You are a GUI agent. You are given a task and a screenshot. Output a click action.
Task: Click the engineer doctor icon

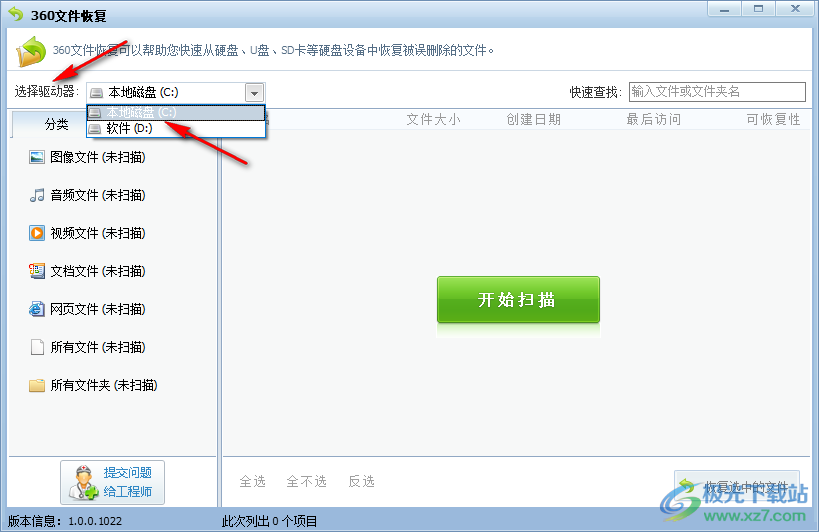tap(83, 483)
